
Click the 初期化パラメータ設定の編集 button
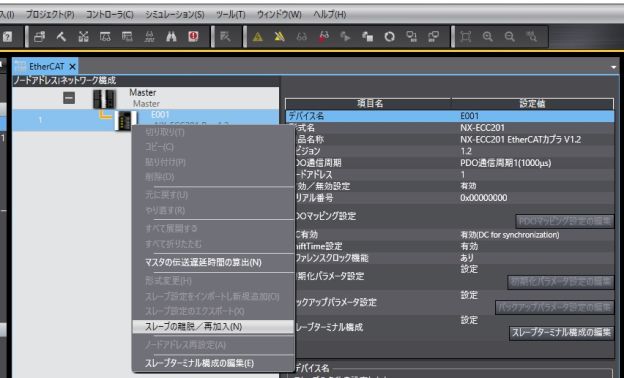point(561,282)
